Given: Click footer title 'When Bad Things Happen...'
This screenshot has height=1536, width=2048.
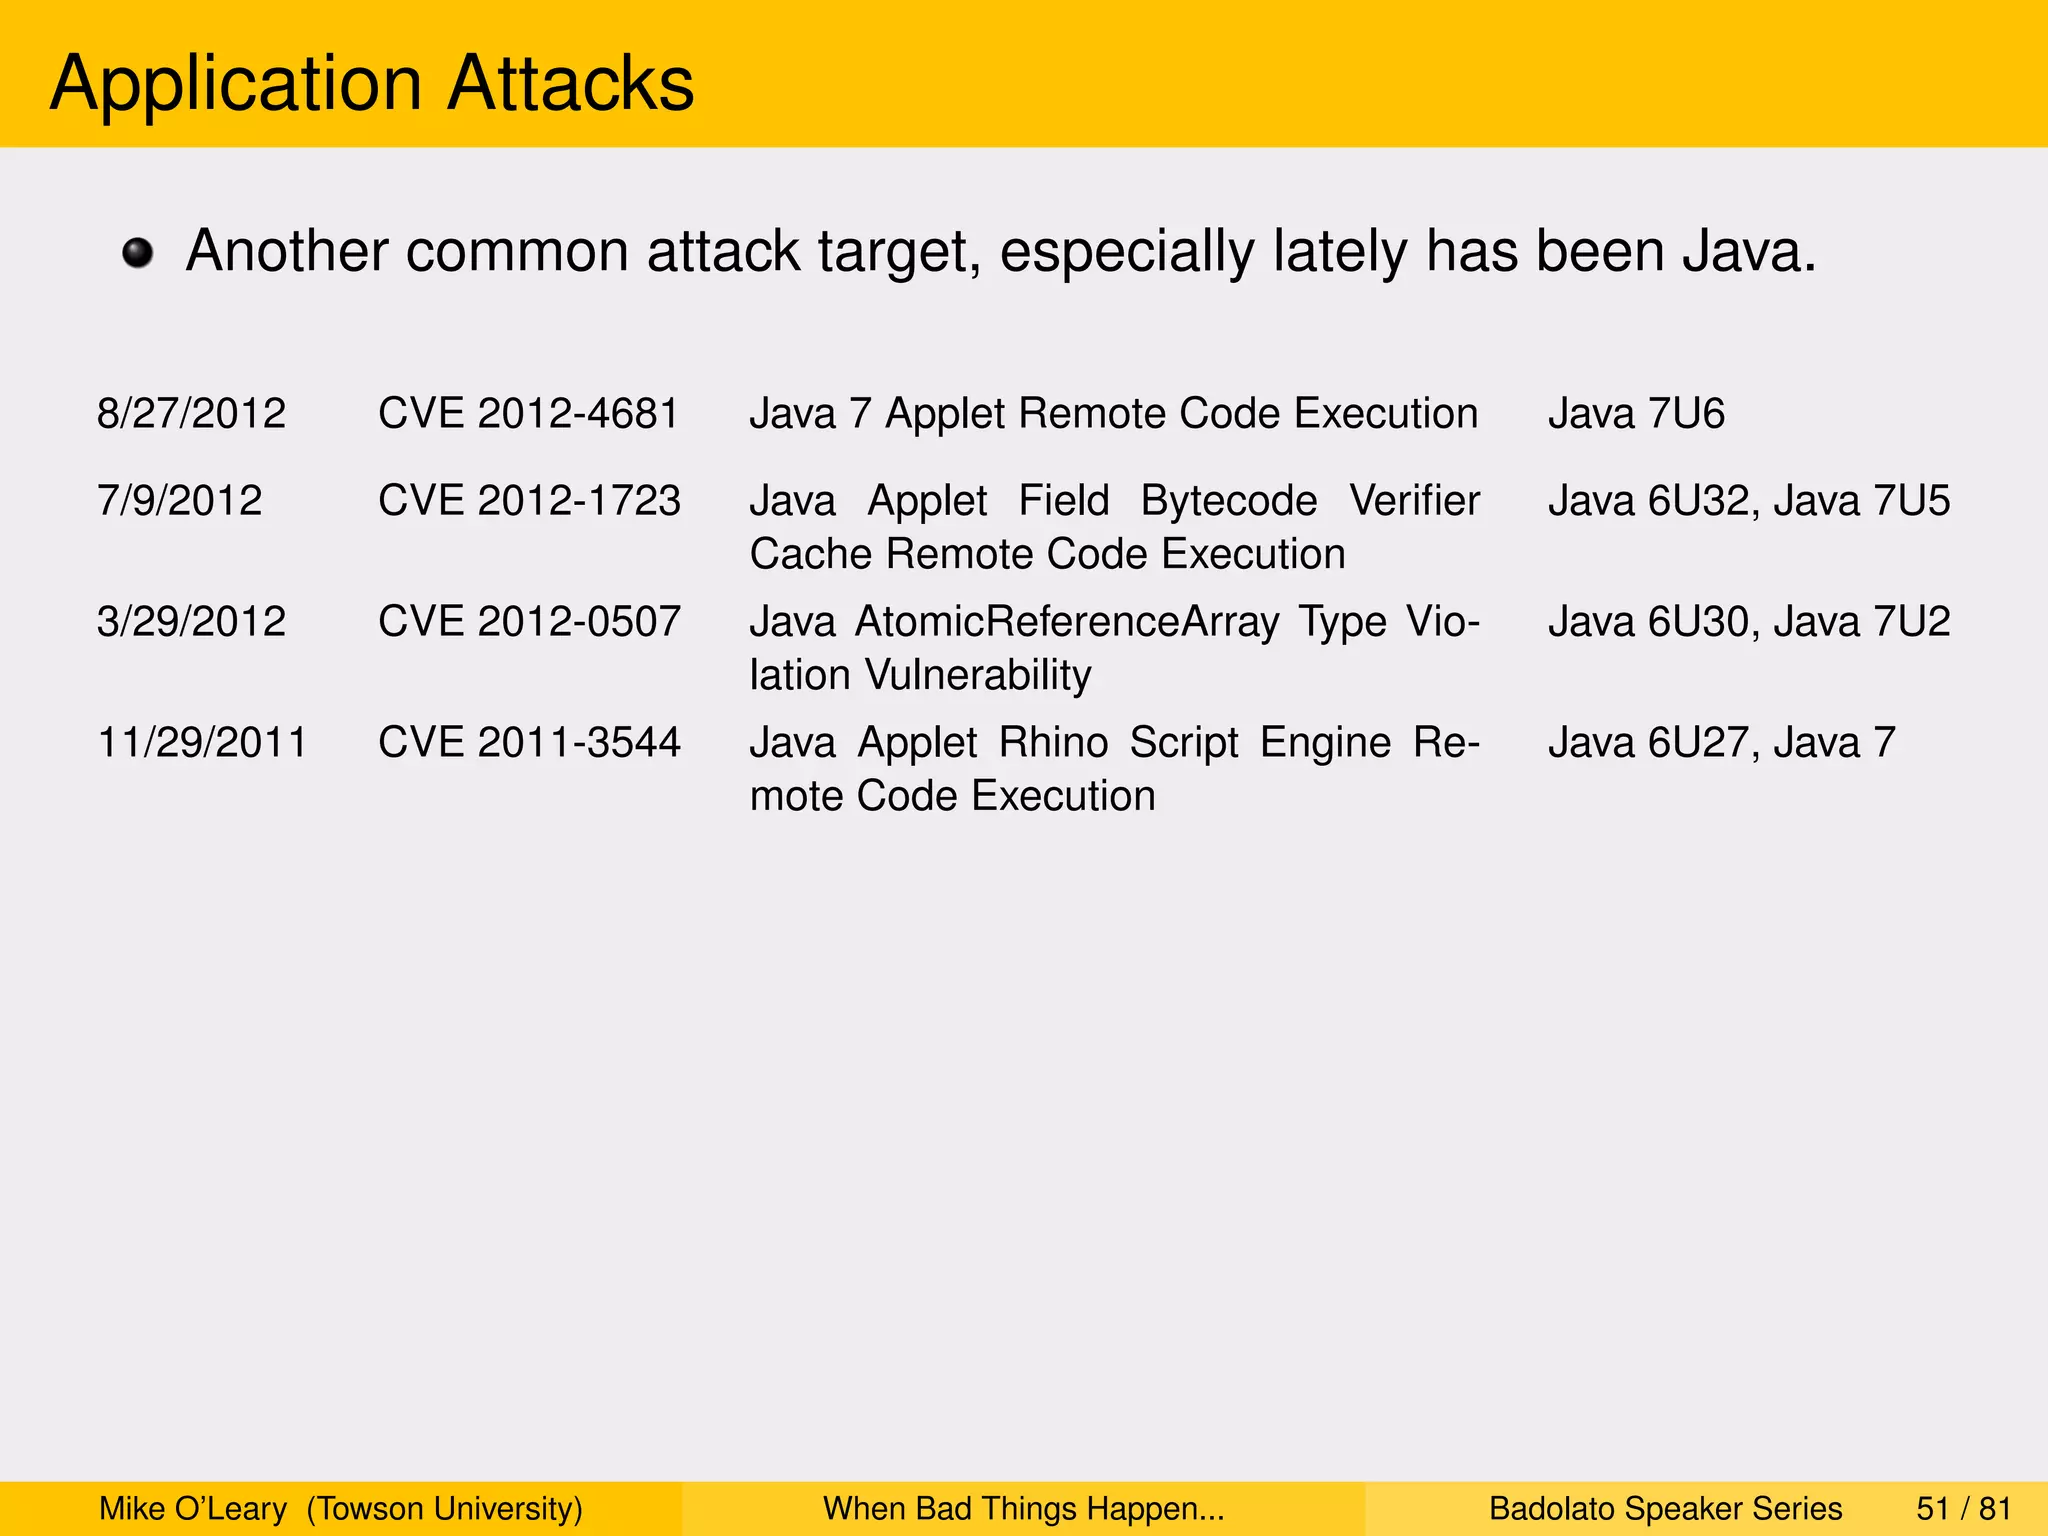Looking at the screenshot, I should click(1024, 1508).
